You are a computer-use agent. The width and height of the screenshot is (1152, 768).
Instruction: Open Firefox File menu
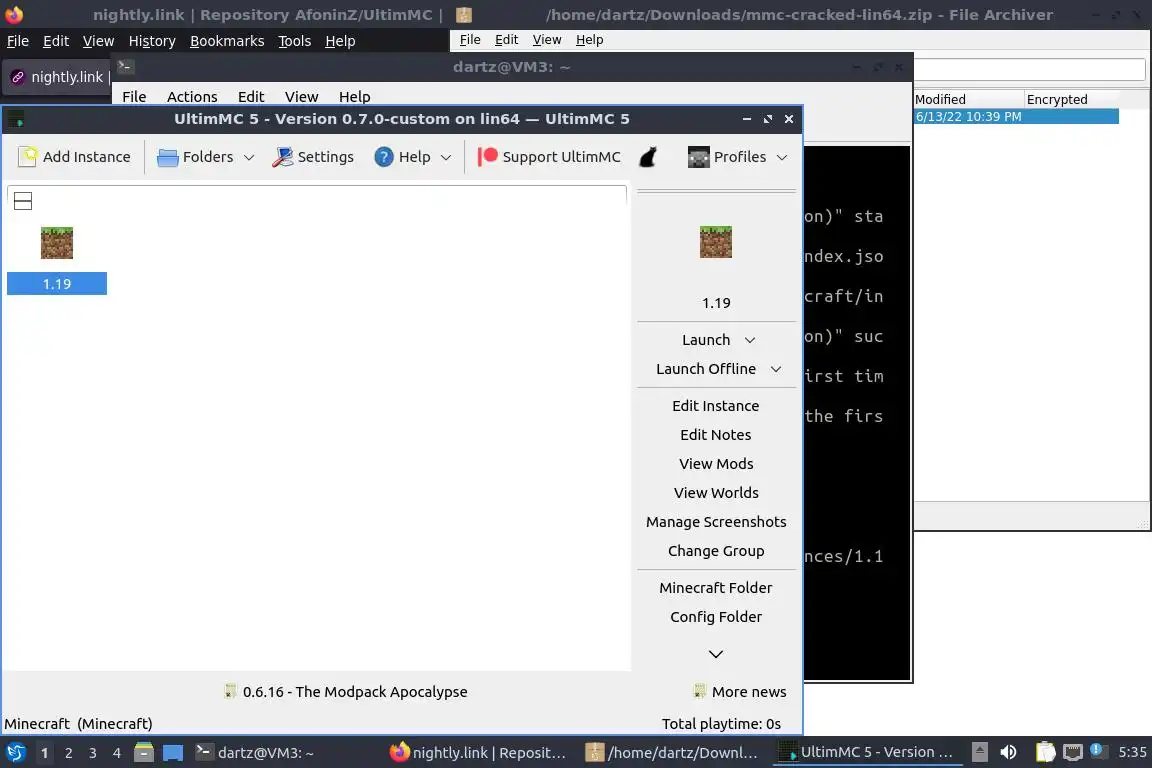pos(18,41)
